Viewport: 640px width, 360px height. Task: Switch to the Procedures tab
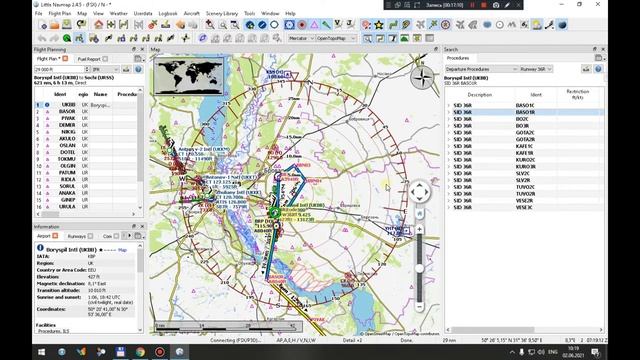tap(458, 58)
